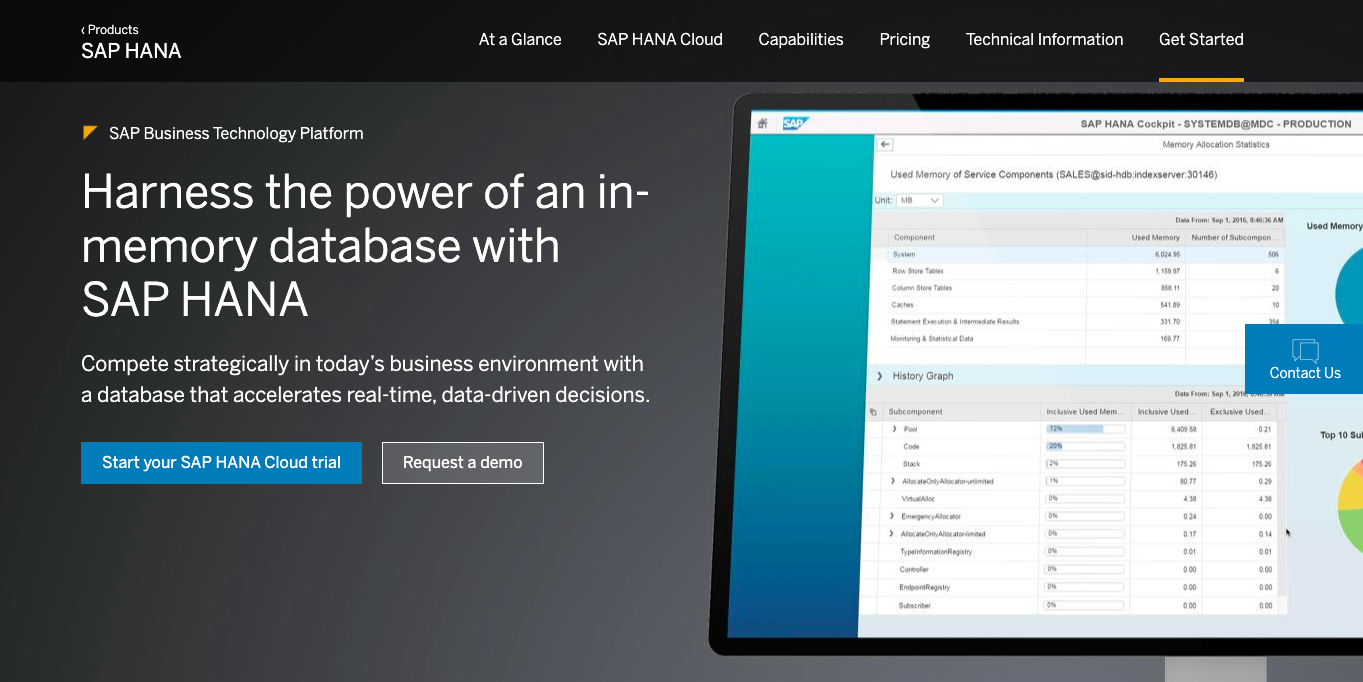Open the Technical Information tab

(x=1044, y=40)
